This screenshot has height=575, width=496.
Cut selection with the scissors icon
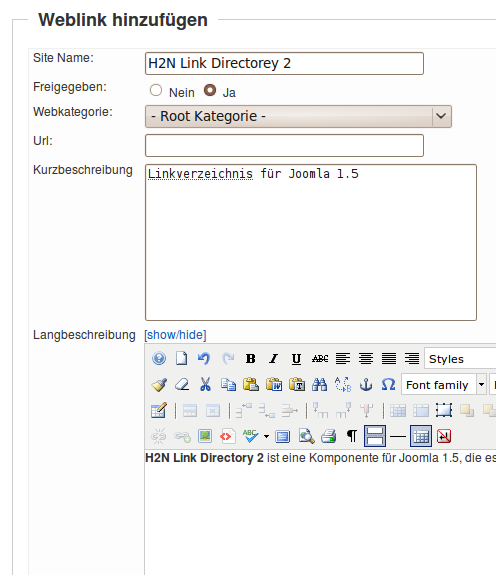tap(205, 385)
